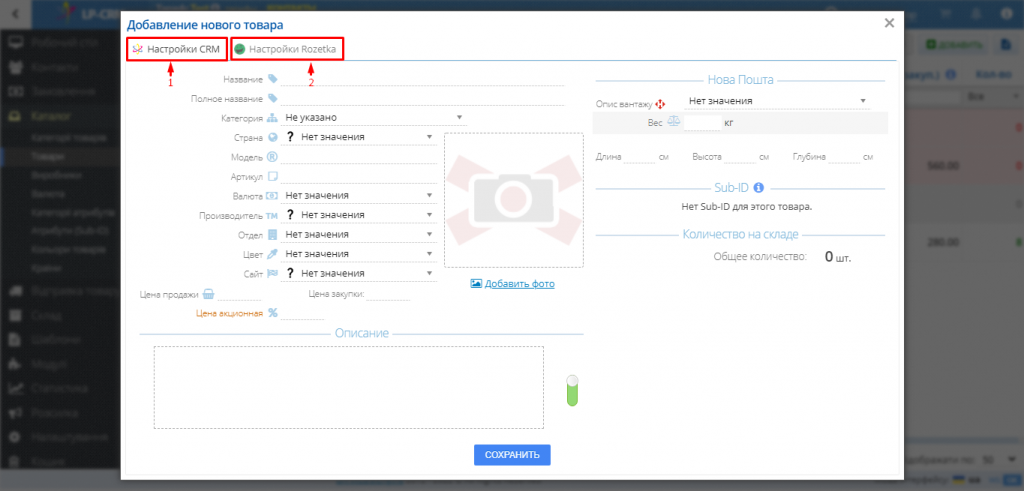The image size is (1024, 491).
Task: Switch to the Настройки CRM tab
Action: (x=177, y=49)
